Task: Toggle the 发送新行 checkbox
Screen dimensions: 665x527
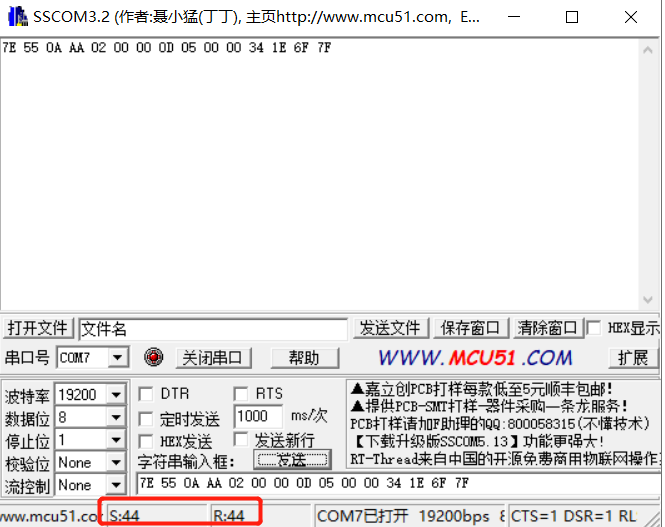Action: [x=241, y=439]
